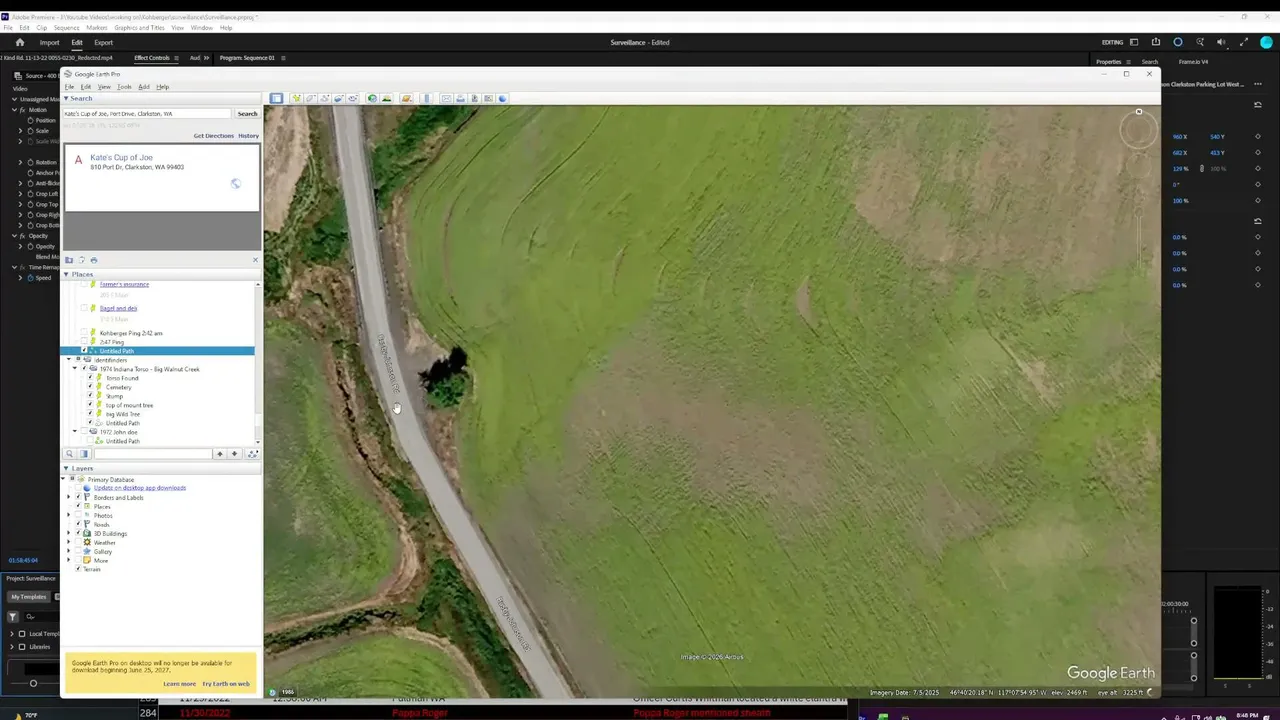Click the search address input field

click(147, 114)
